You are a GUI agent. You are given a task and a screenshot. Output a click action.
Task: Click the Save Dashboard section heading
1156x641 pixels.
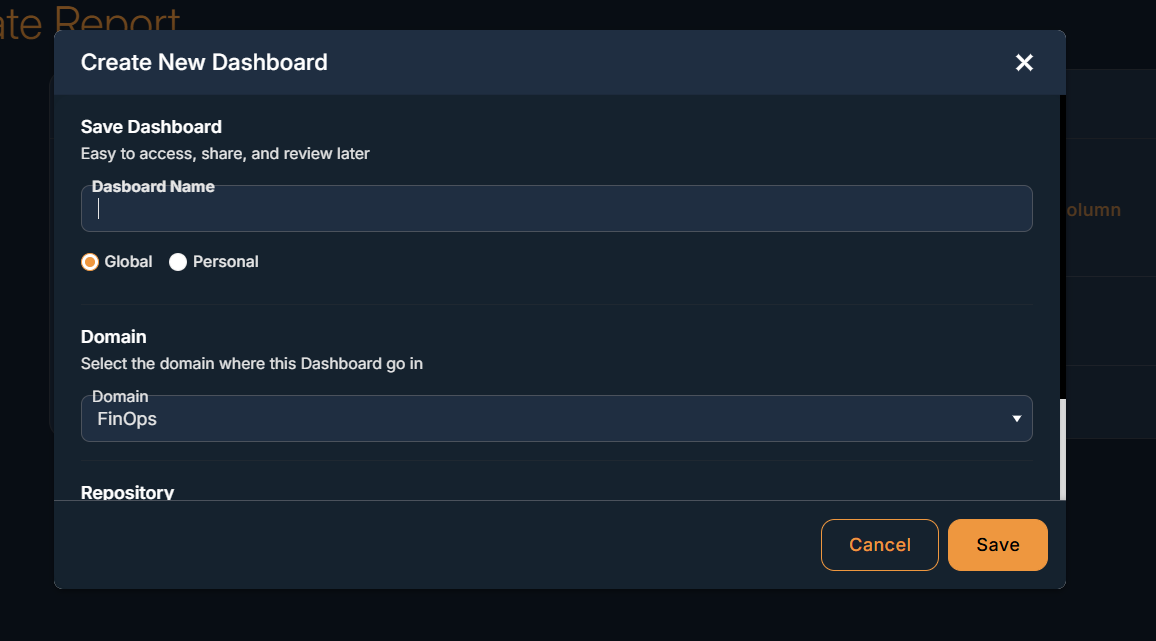151,127
